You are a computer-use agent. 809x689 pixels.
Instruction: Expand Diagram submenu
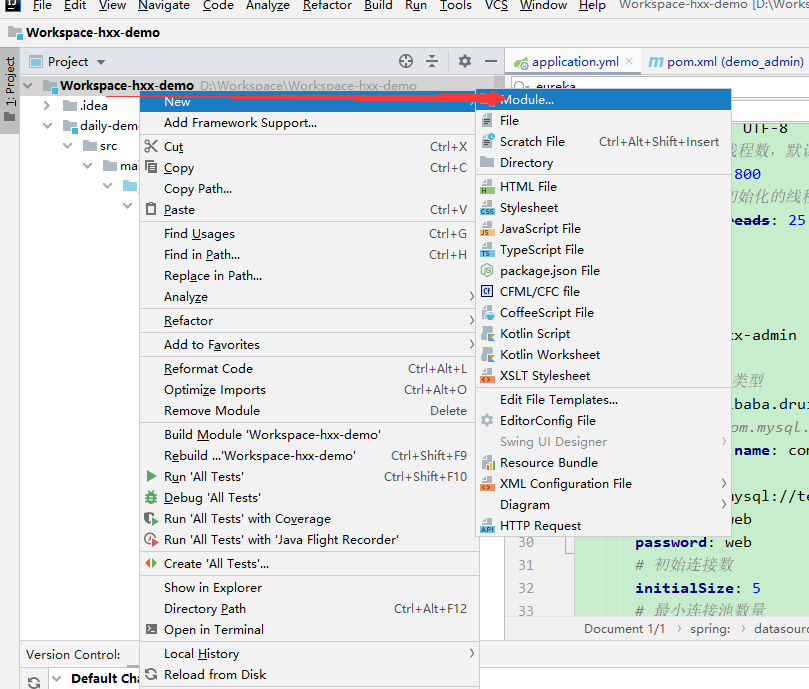point(604,505)
